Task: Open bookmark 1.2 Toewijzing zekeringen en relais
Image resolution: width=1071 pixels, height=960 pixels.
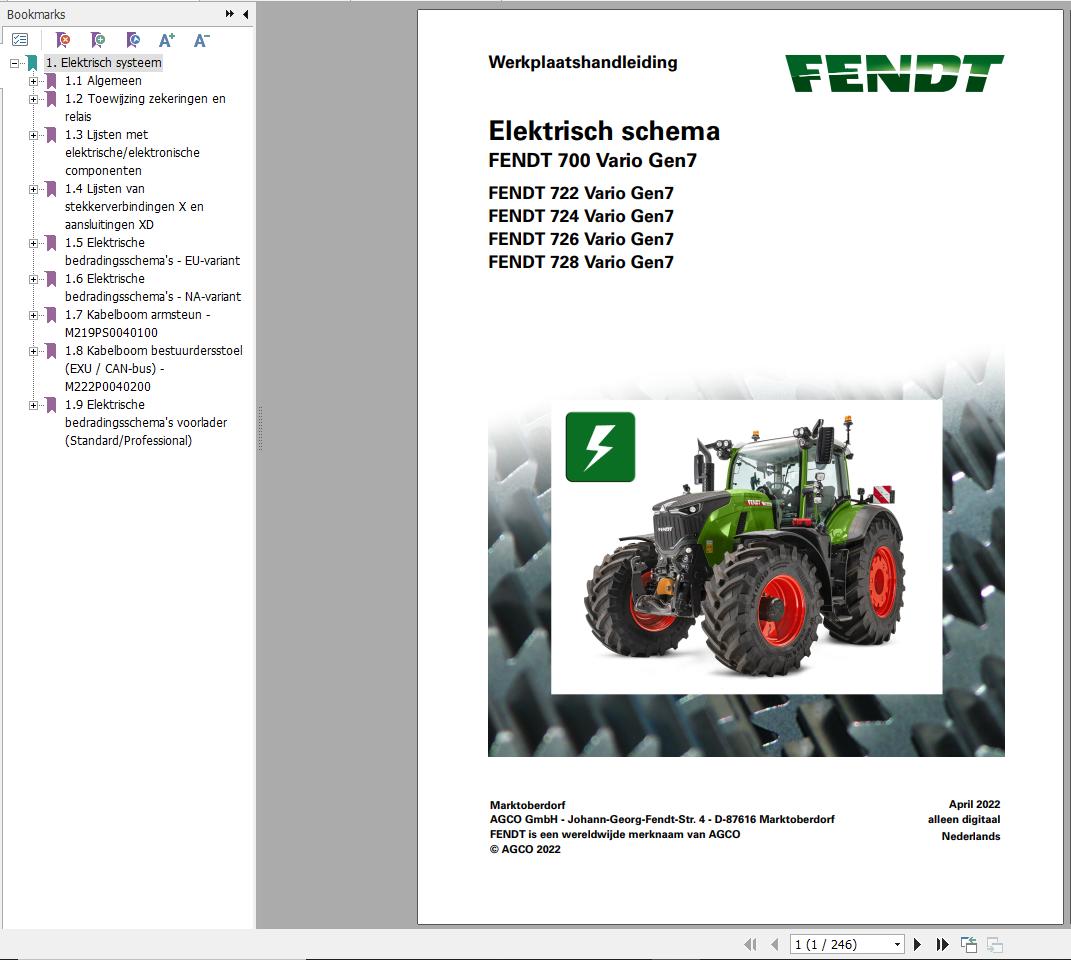Action: (x=145, y=108)
